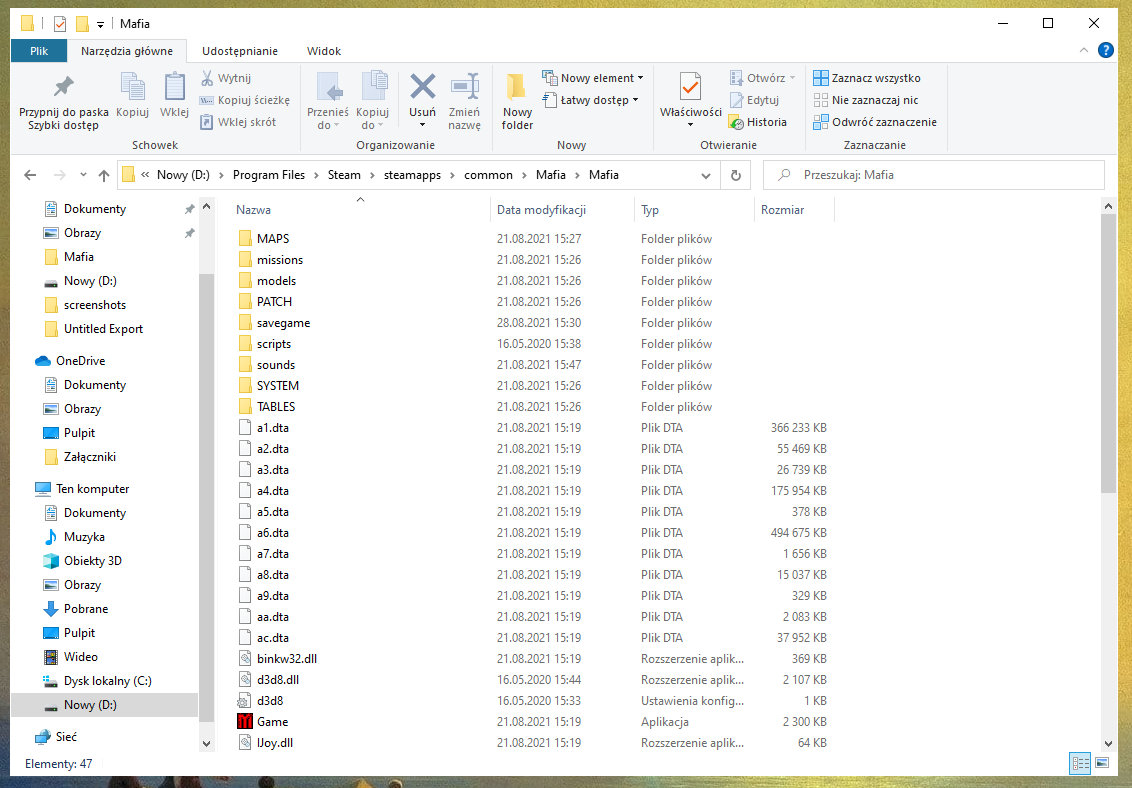Screen dimensions: 1132x788
Task: Select OneDrive in the navigation pane
Action: (x=80, y=361)
